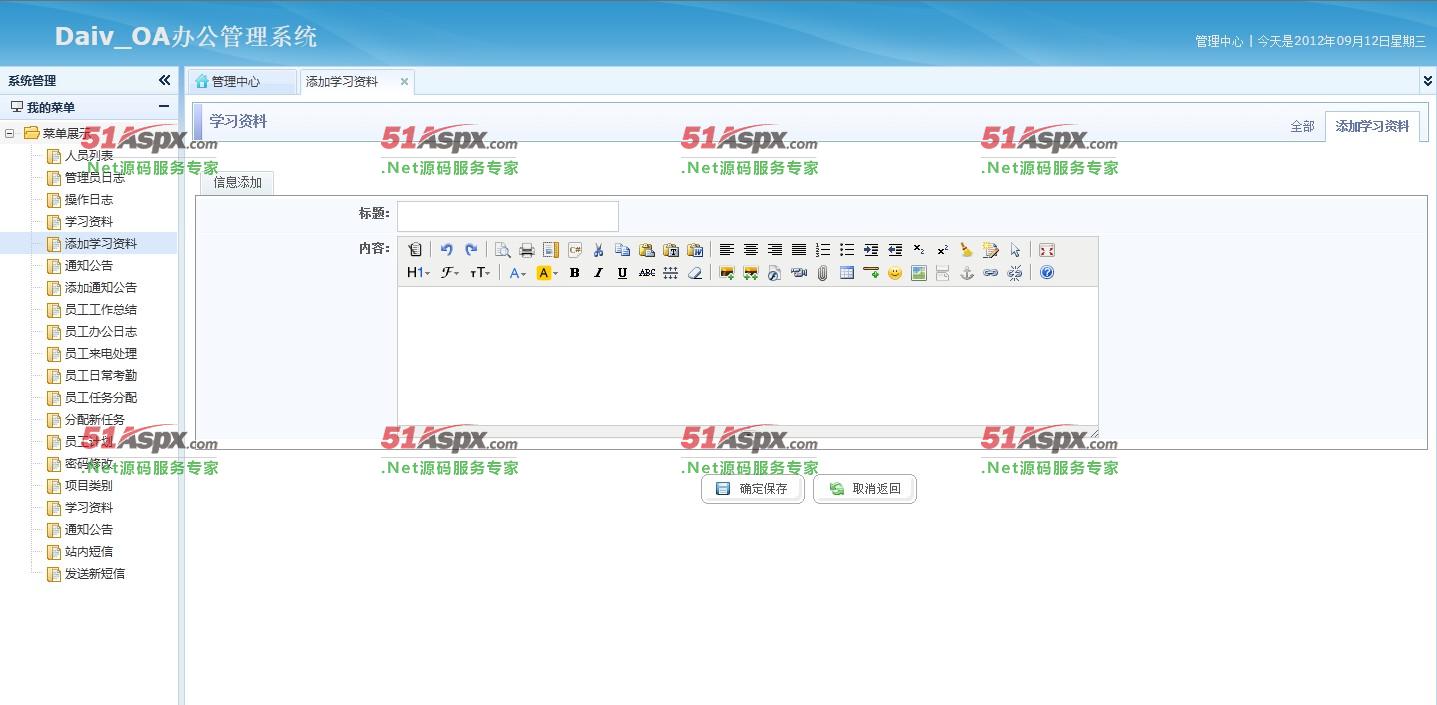The height and width of the screenshot is (705, 1437).
Task: Open the yellow highlight color picker
Action: 547,273
